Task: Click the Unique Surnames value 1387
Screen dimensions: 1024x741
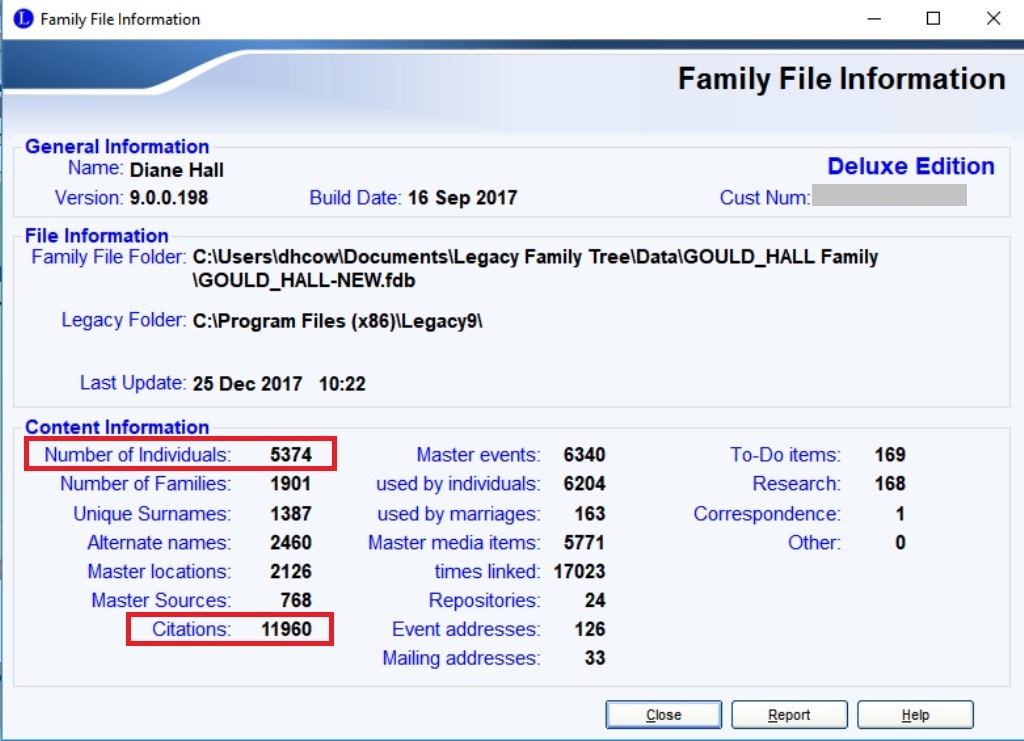Action: (291, 514)
